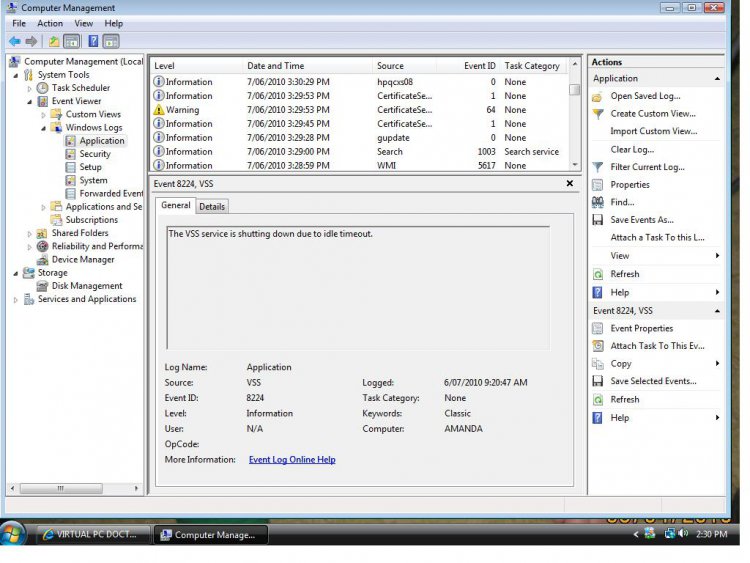Show hidden tray icons arrow
The height and width of the screenshot is (563, 750).
pyautogui.click(x=636, y=534)
